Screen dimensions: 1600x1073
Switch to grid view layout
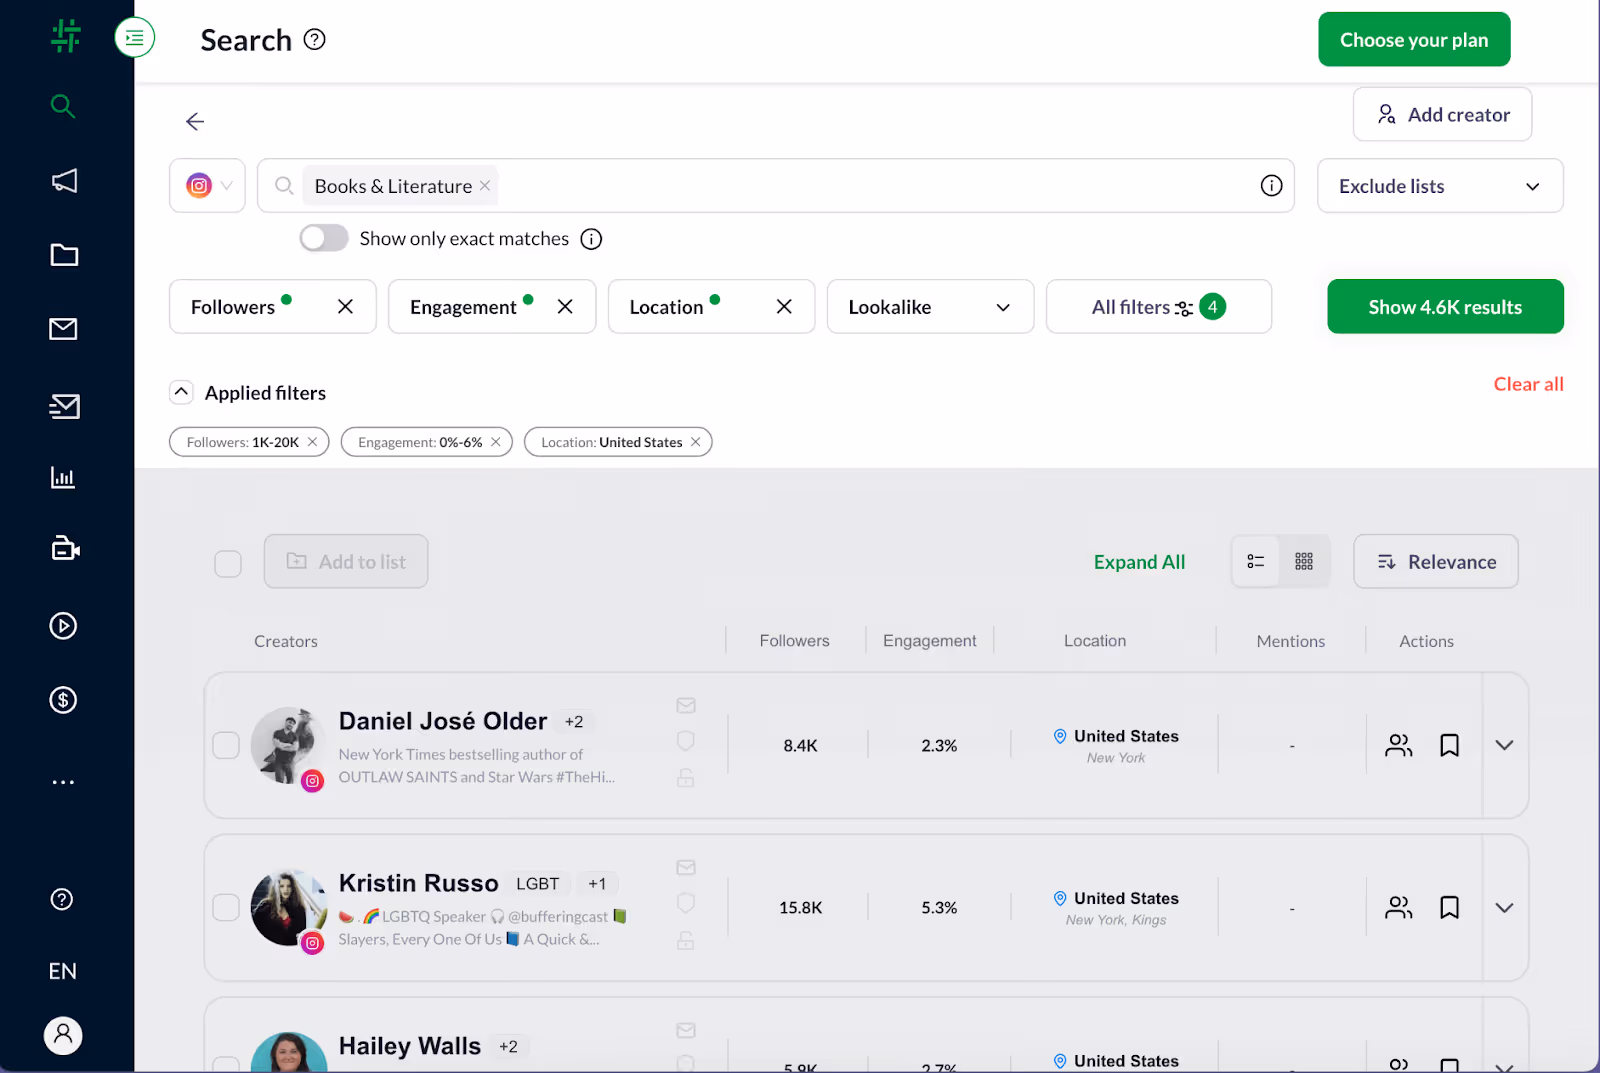point(1304,562)
